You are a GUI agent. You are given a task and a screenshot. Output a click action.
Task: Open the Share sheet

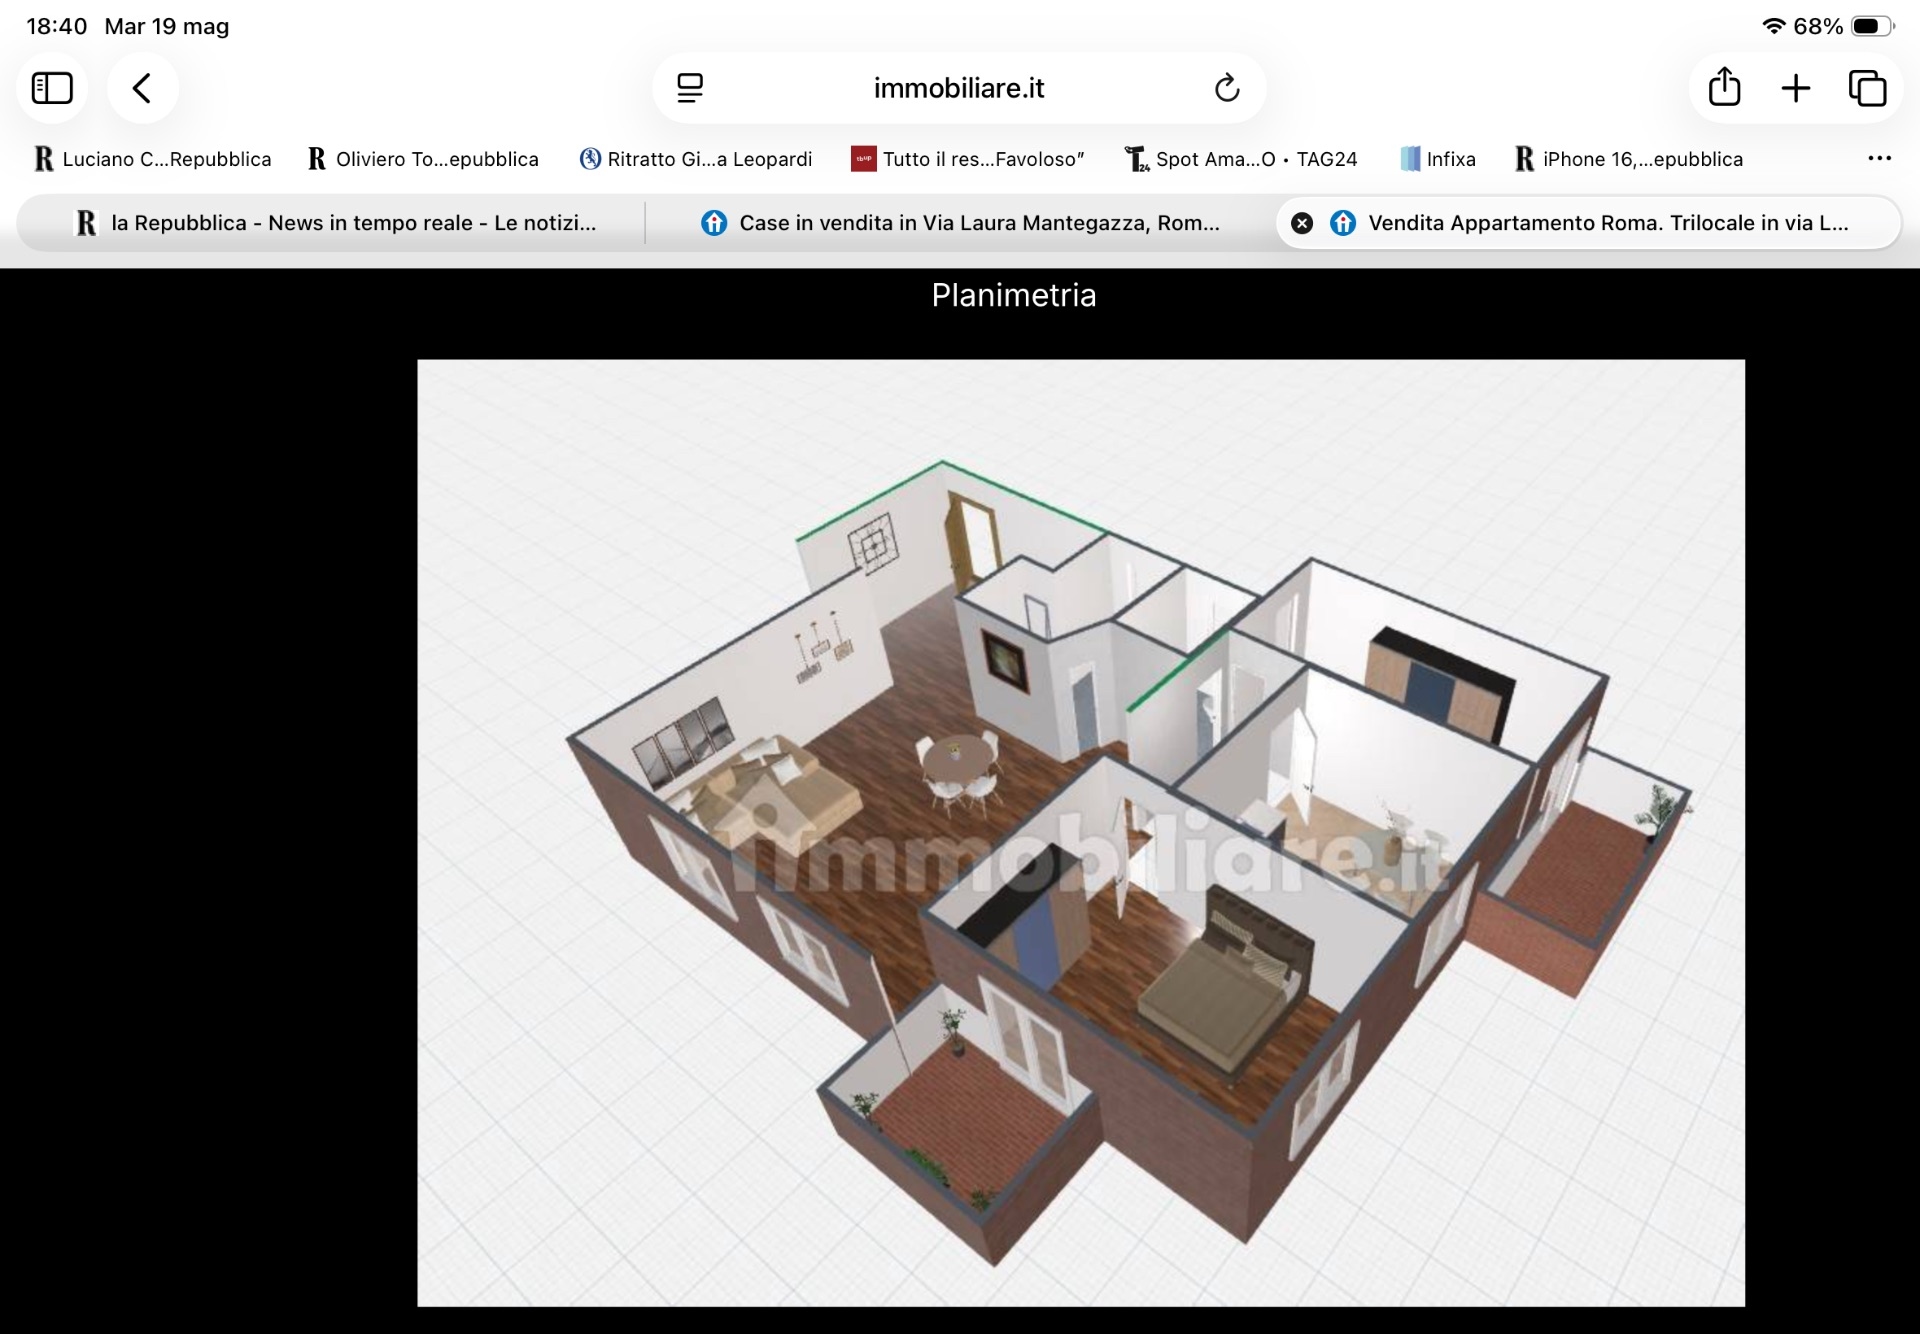coord(1724,88)
